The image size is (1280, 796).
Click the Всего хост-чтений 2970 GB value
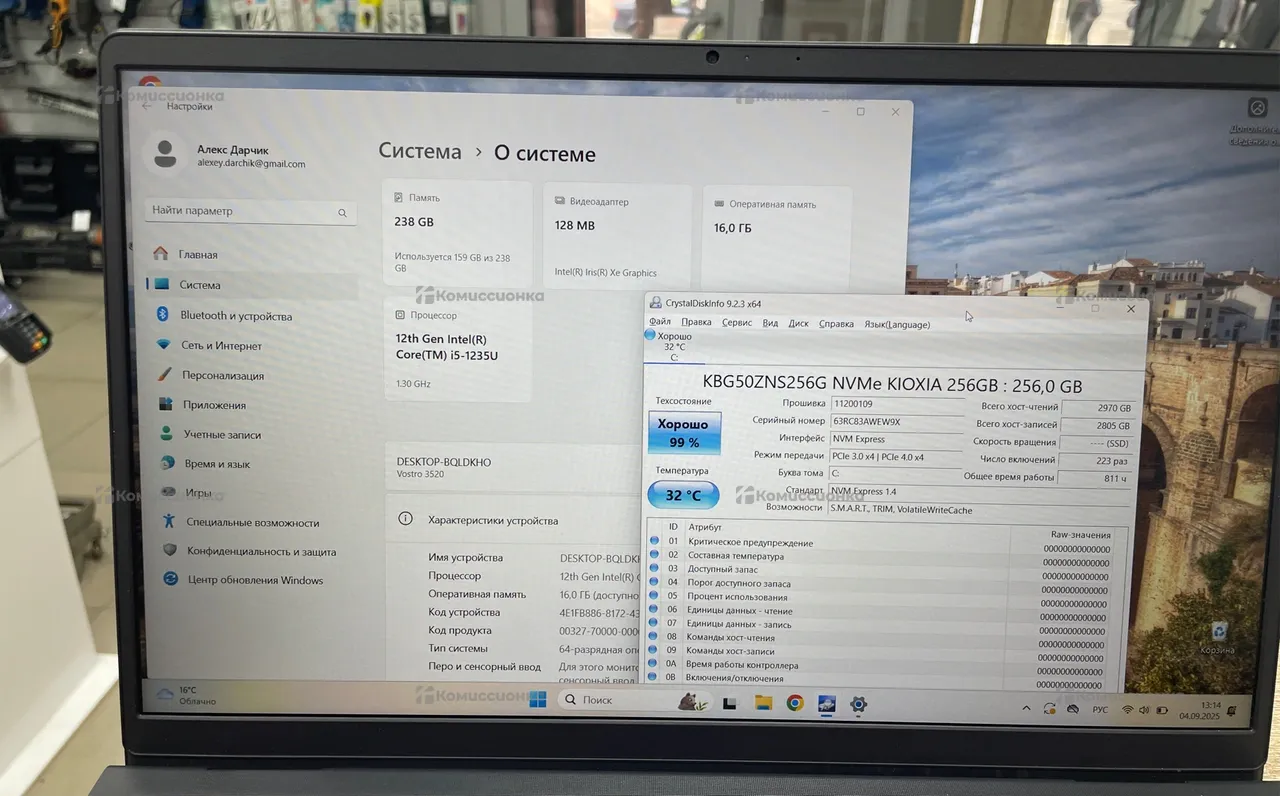pyautogui.click(x=1097, y=408)
